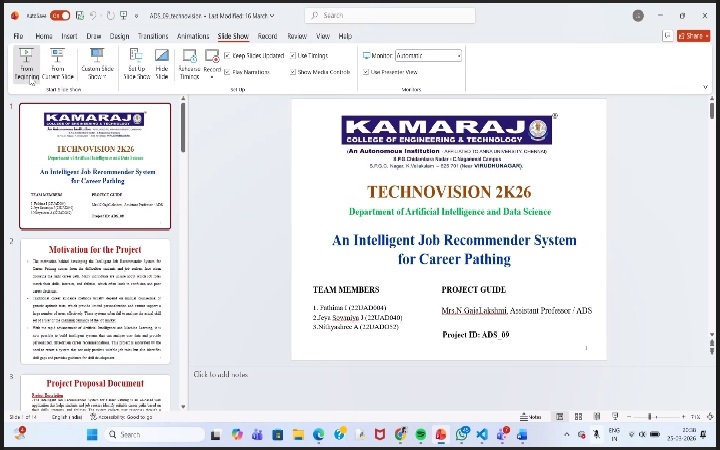Screen dimensions: 720x450
Task: Switch to the Home tab
Action: 44,36
